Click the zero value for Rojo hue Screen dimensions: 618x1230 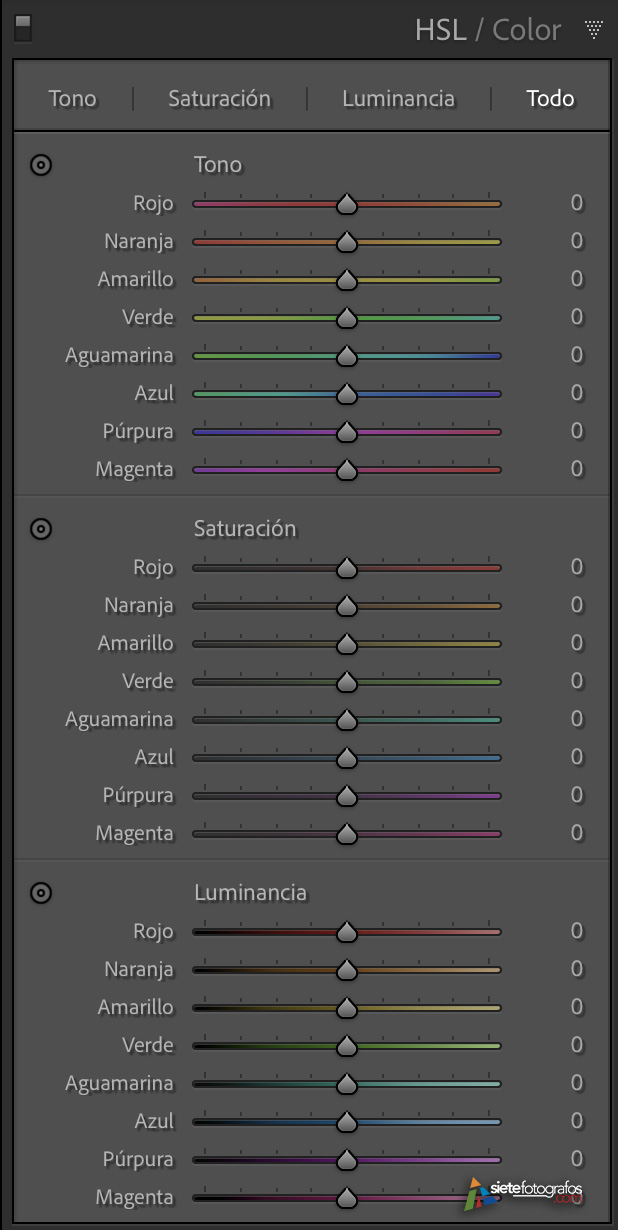click(577, 203)
